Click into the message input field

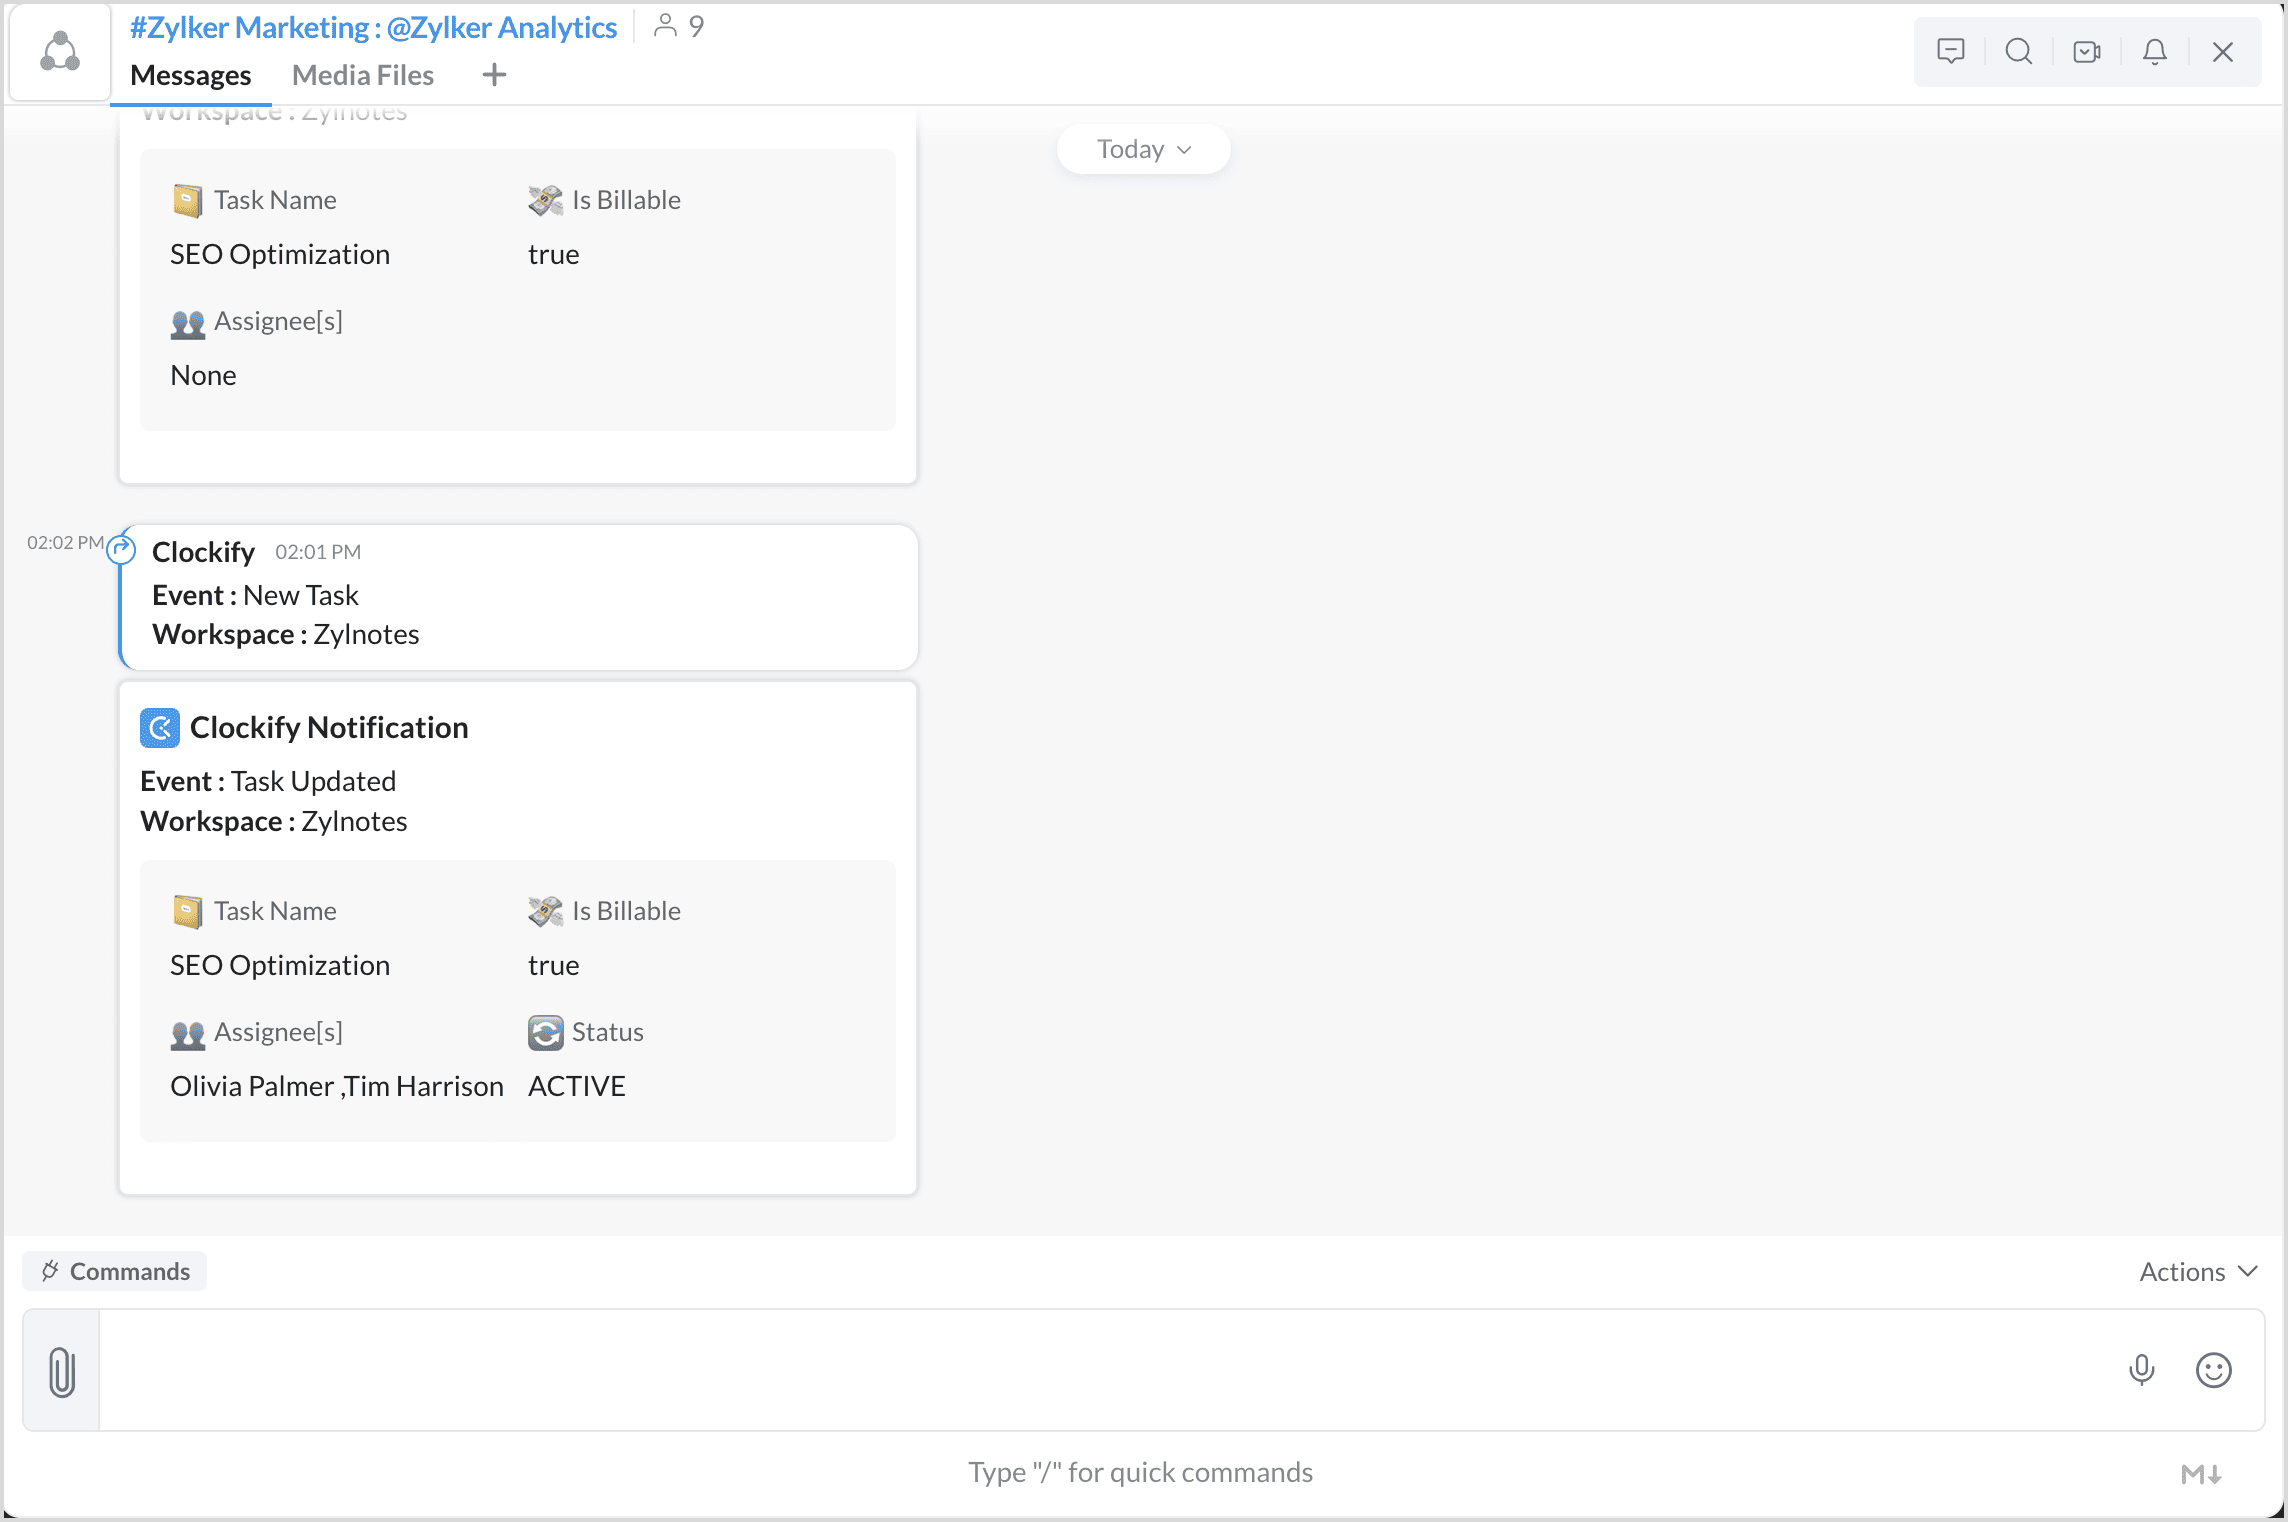pos(1100,1369)
